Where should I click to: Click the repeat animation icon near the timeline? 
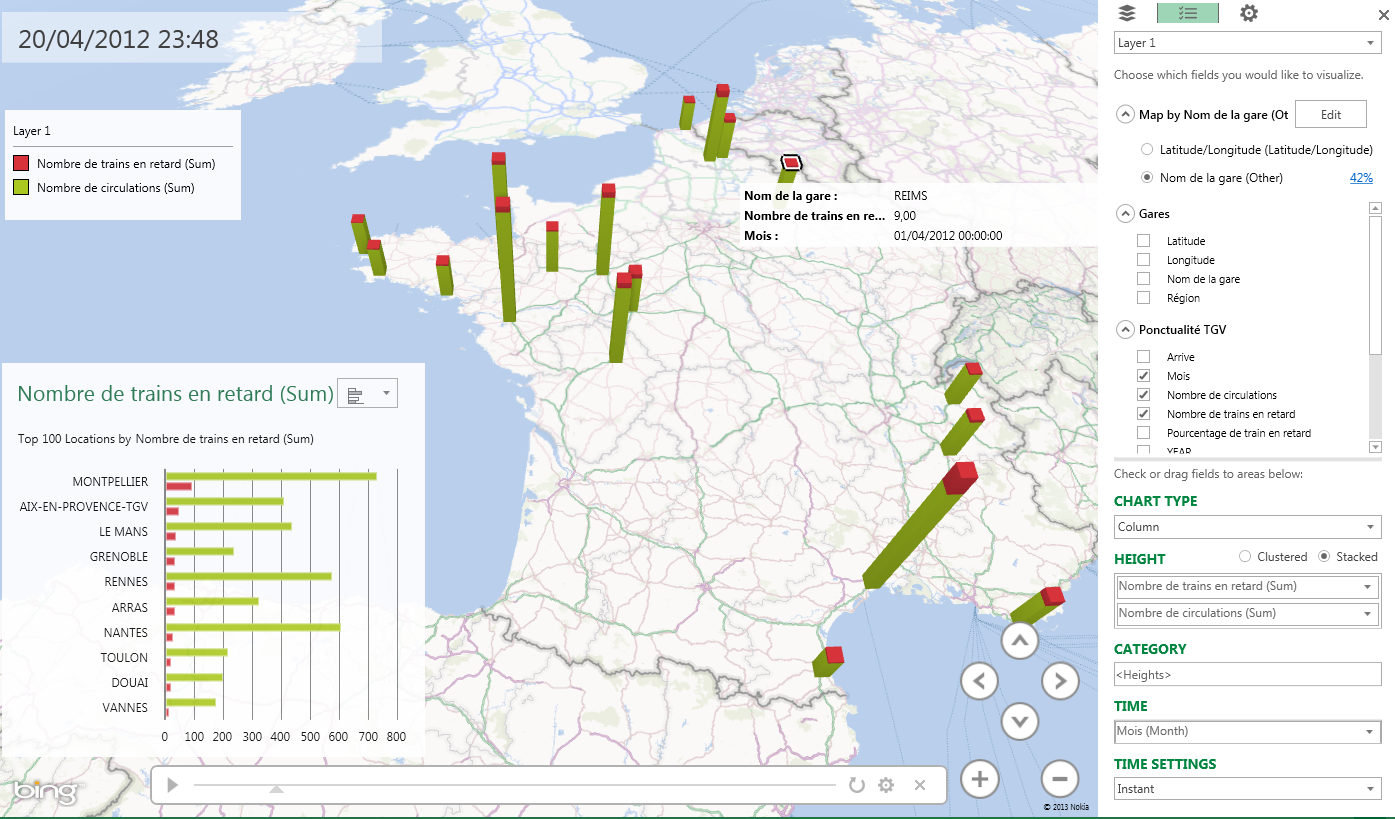(857, 785)
